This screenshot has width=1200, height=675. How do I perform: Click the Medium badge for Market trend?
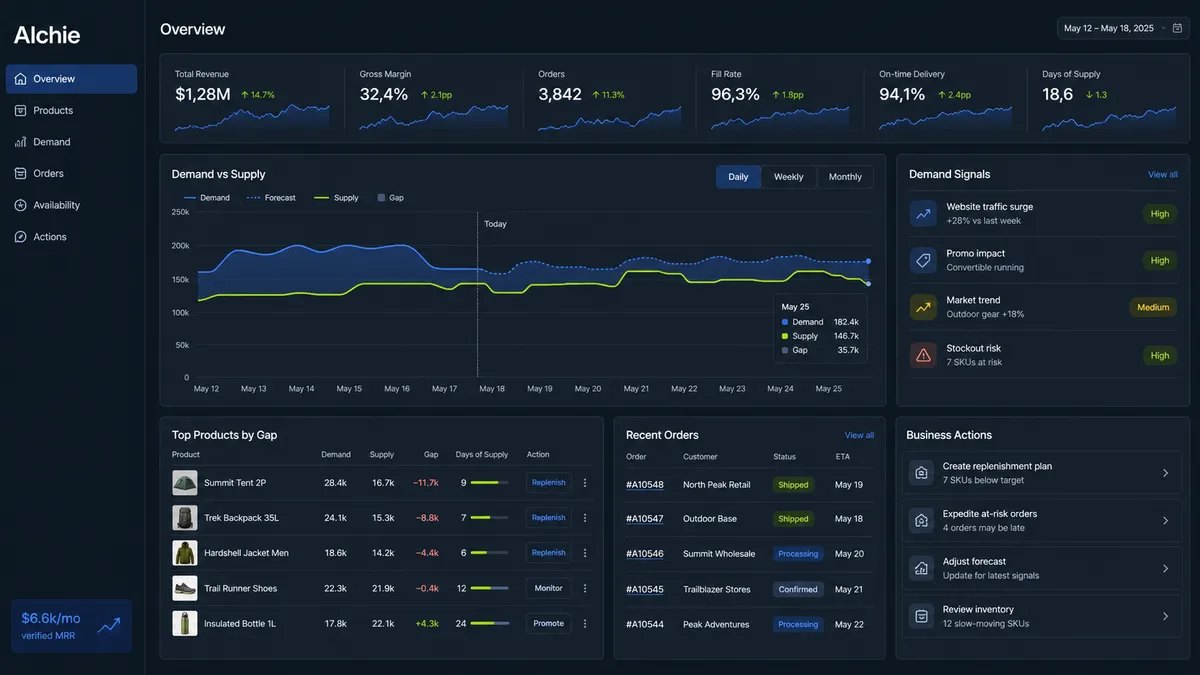tap(1153, 307)
